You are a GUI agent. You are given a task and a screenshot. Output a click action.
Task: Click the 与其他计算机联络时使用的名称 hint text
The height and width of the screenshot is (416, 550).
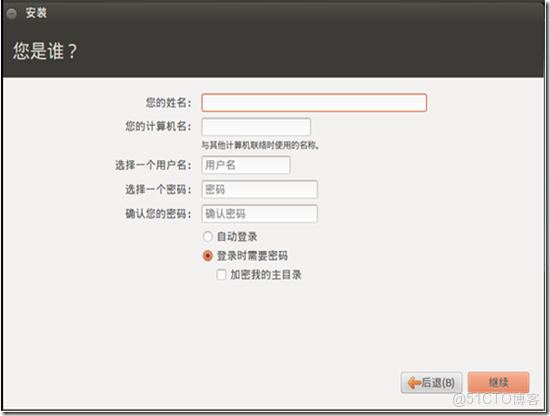(260, 145)
